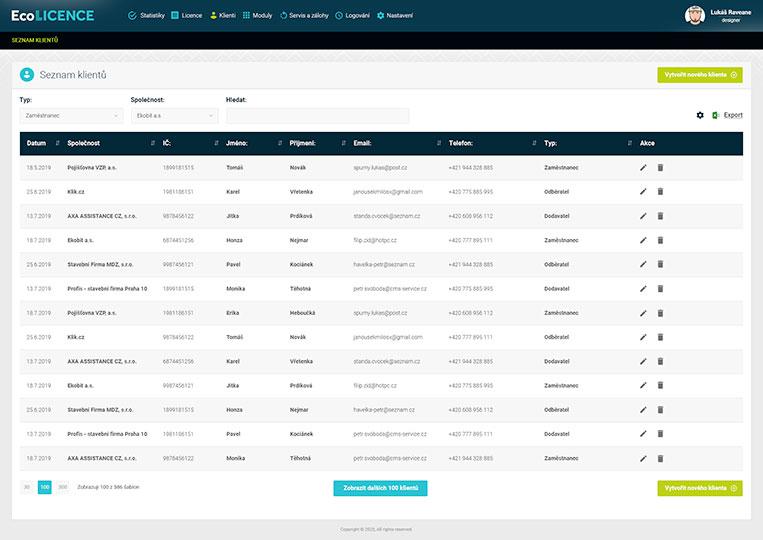This screenshot has height=540, width=763.
Task: Open the Statistiky menu item
Action: pyautogui.click(x=147, y=16)
